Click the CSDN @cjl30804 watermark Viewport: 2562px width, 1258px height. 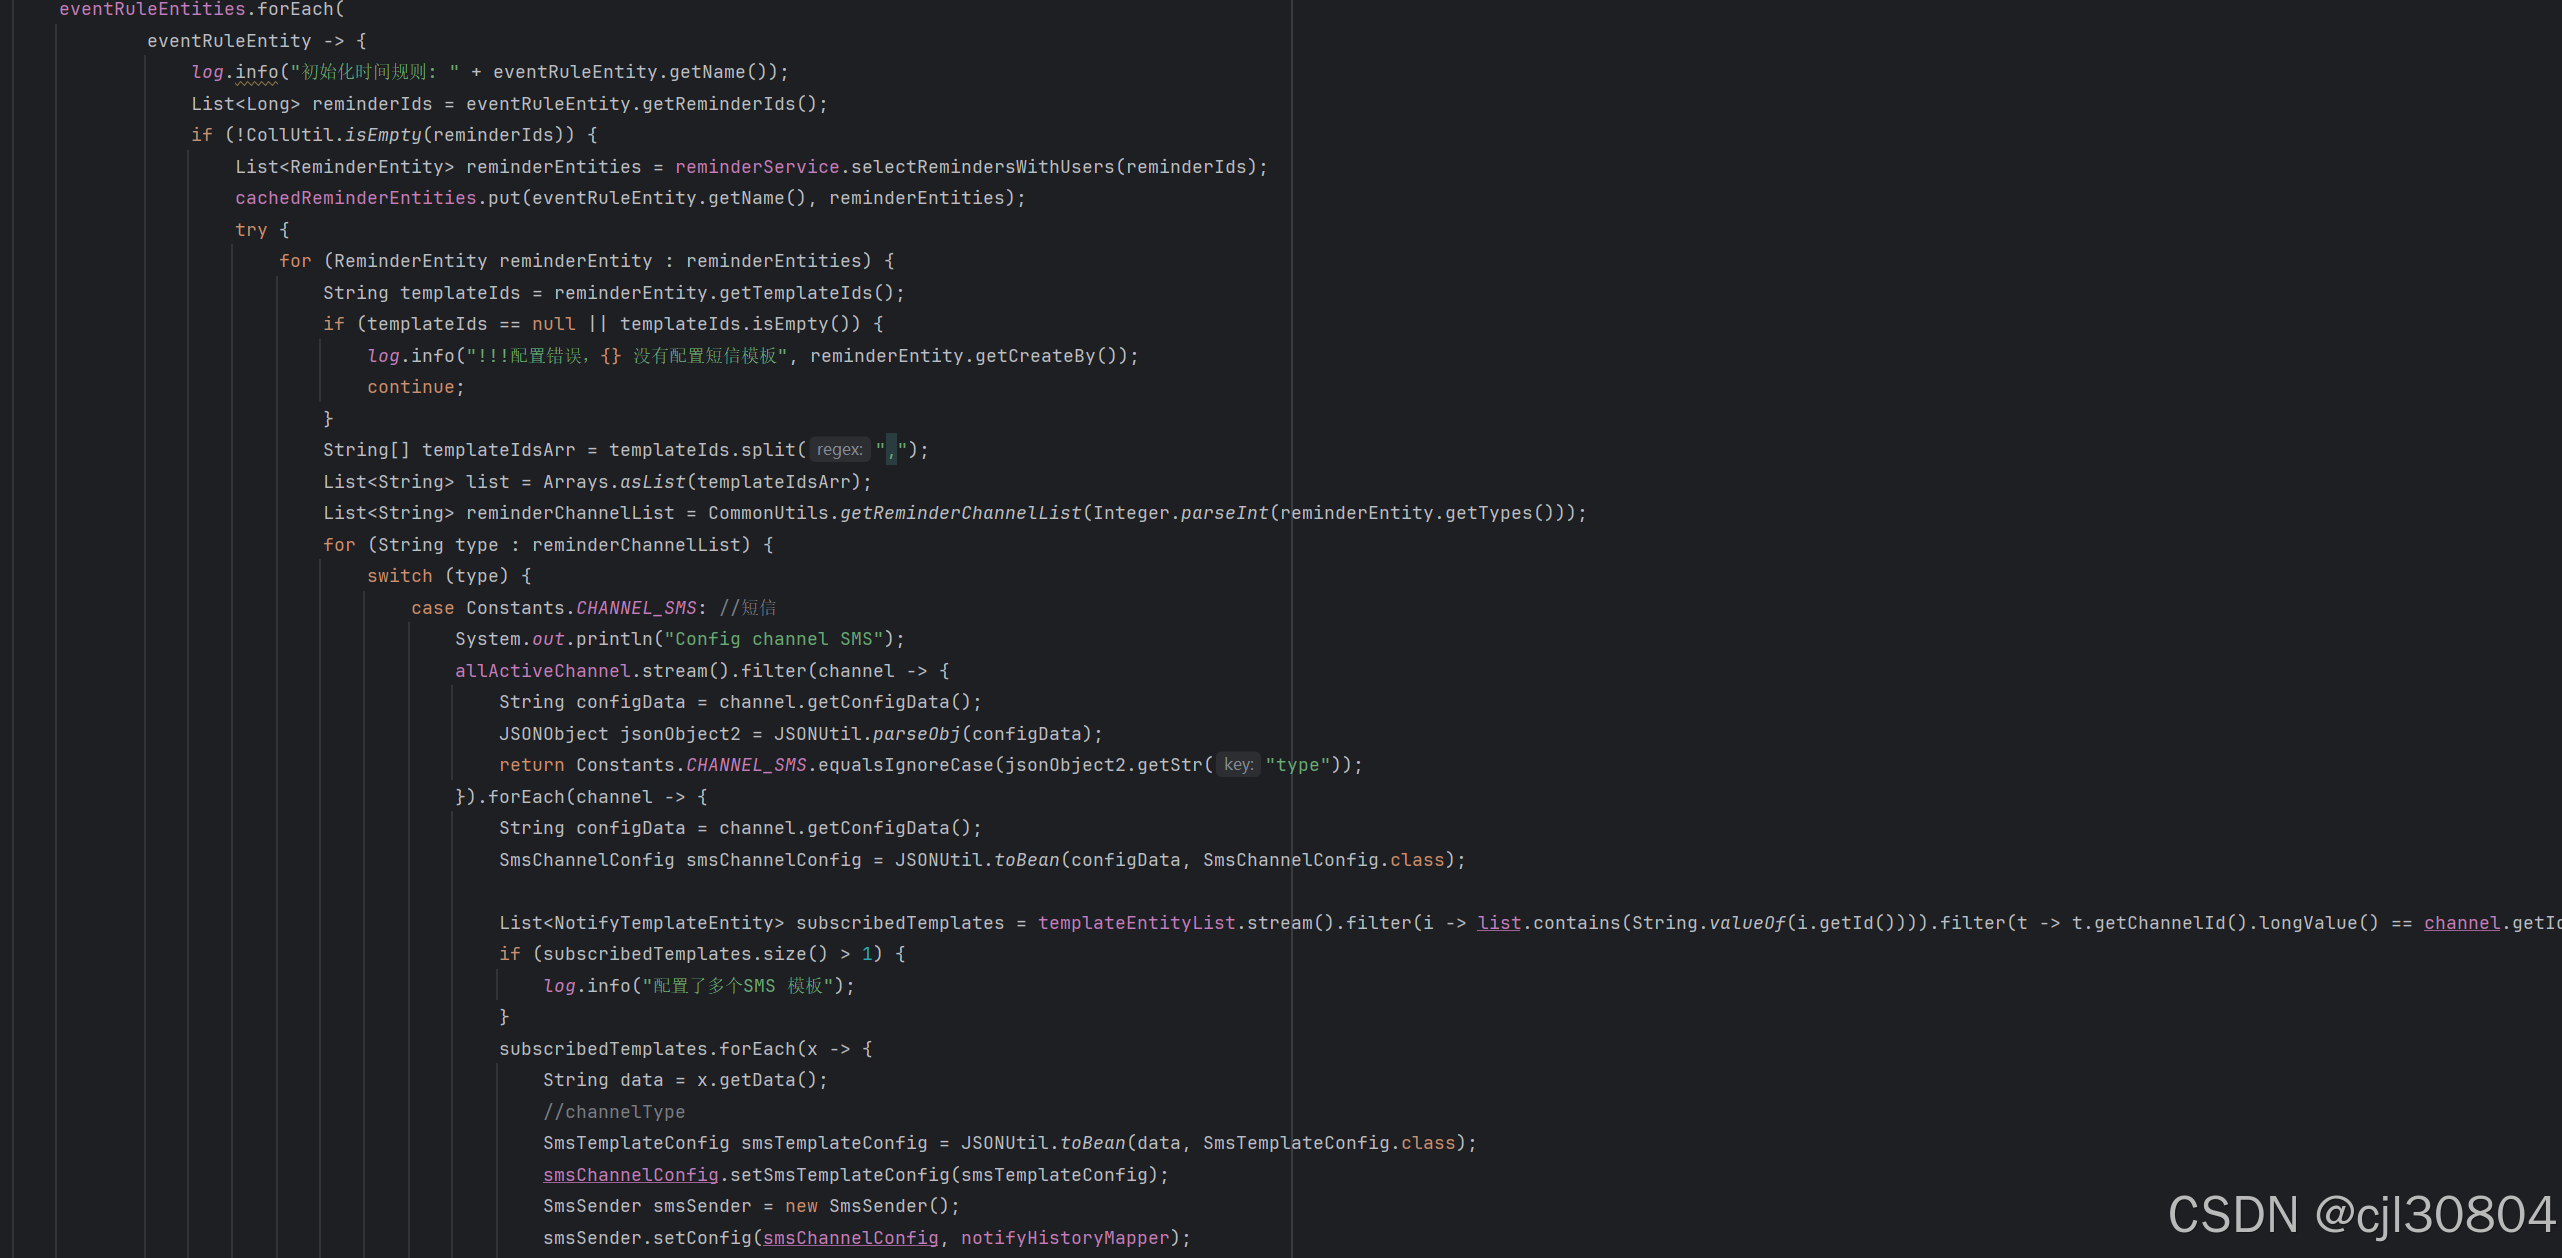[2360, 1216]
